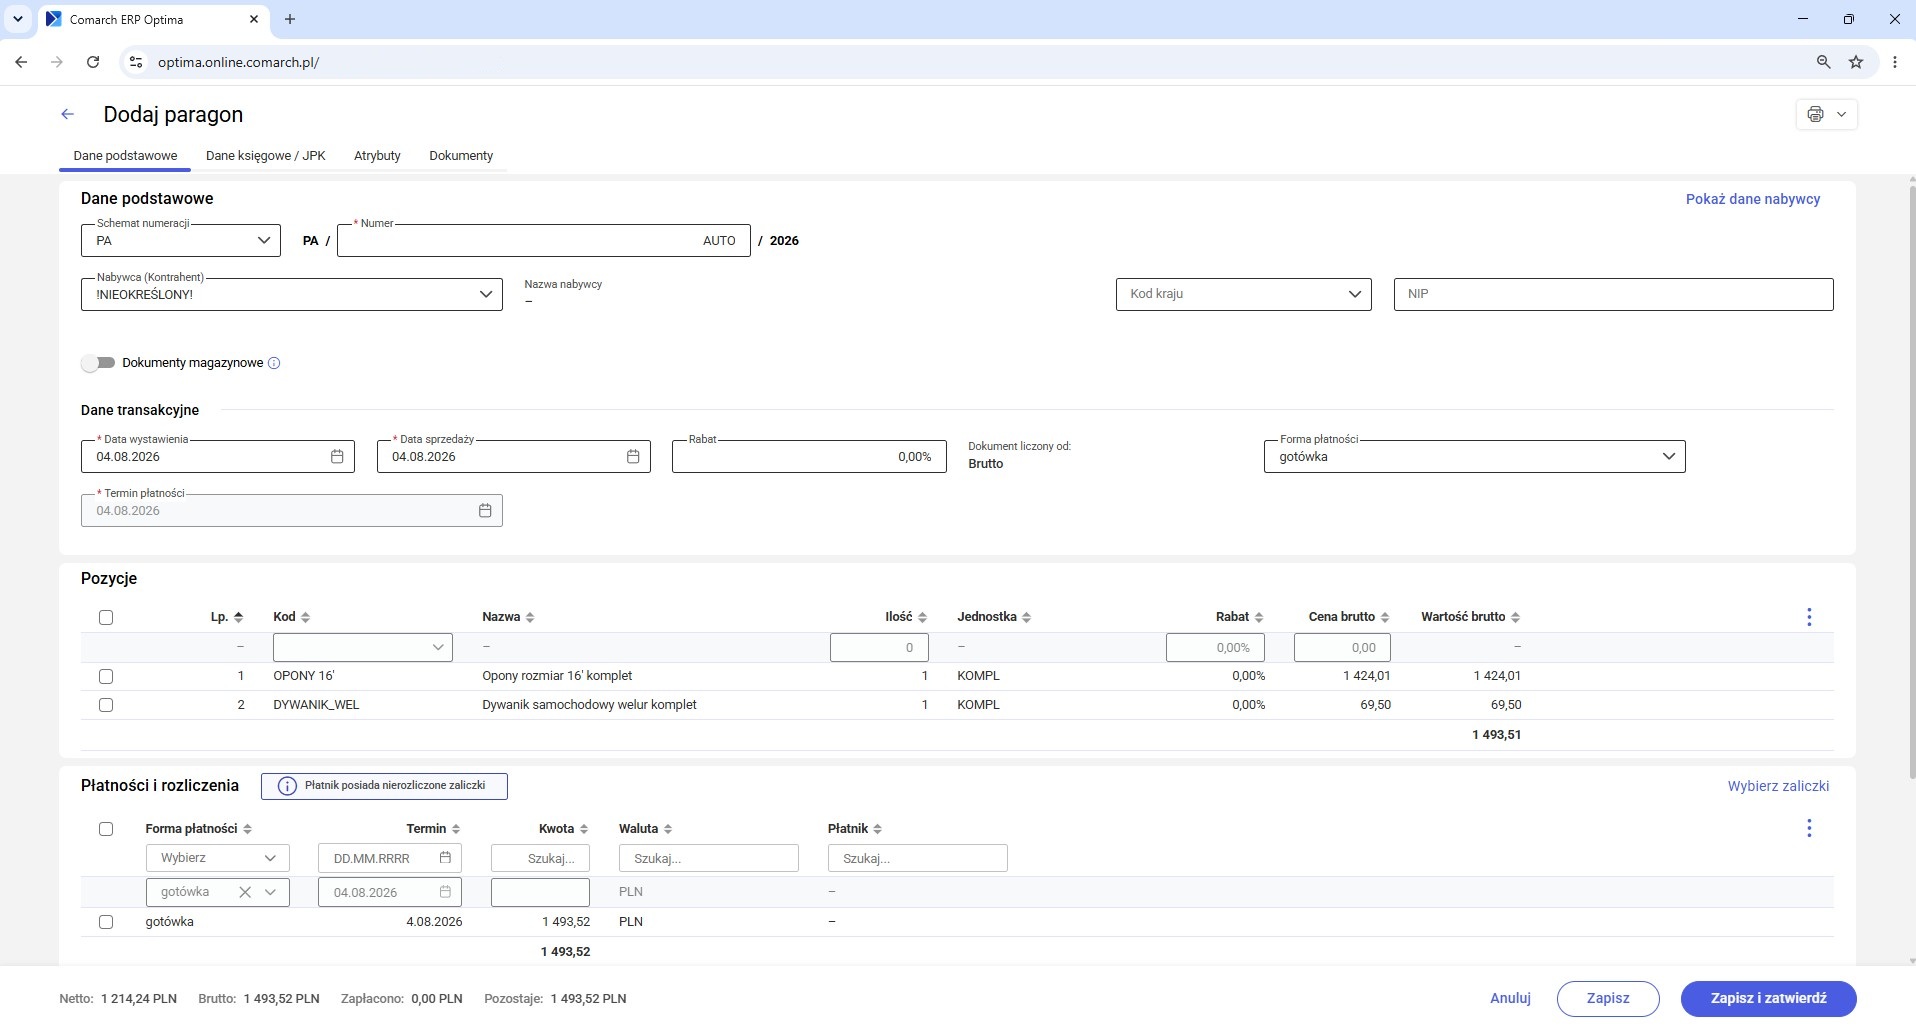Open the Atrybuty tab
This screenshot has height=1029, width=1916.
pyautogui.click(x=377, y=156)
